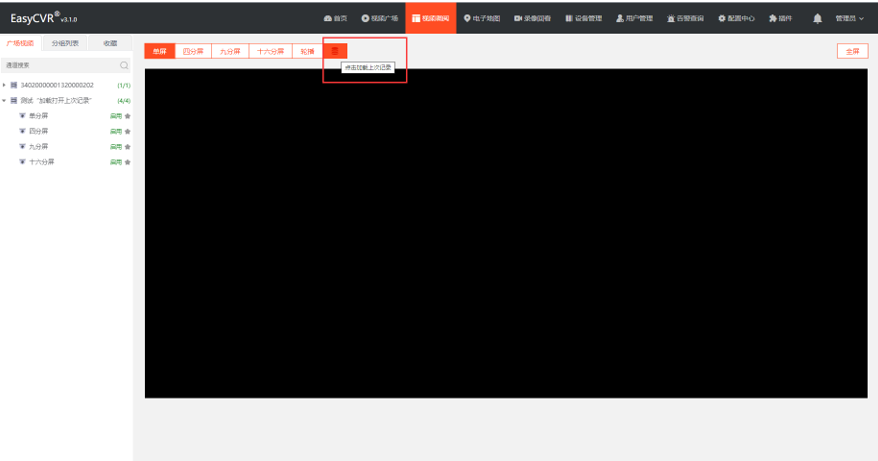Open 配置中心 configuration center
Viewport: 878px width, 461px height.
click(x=736, y=18)
